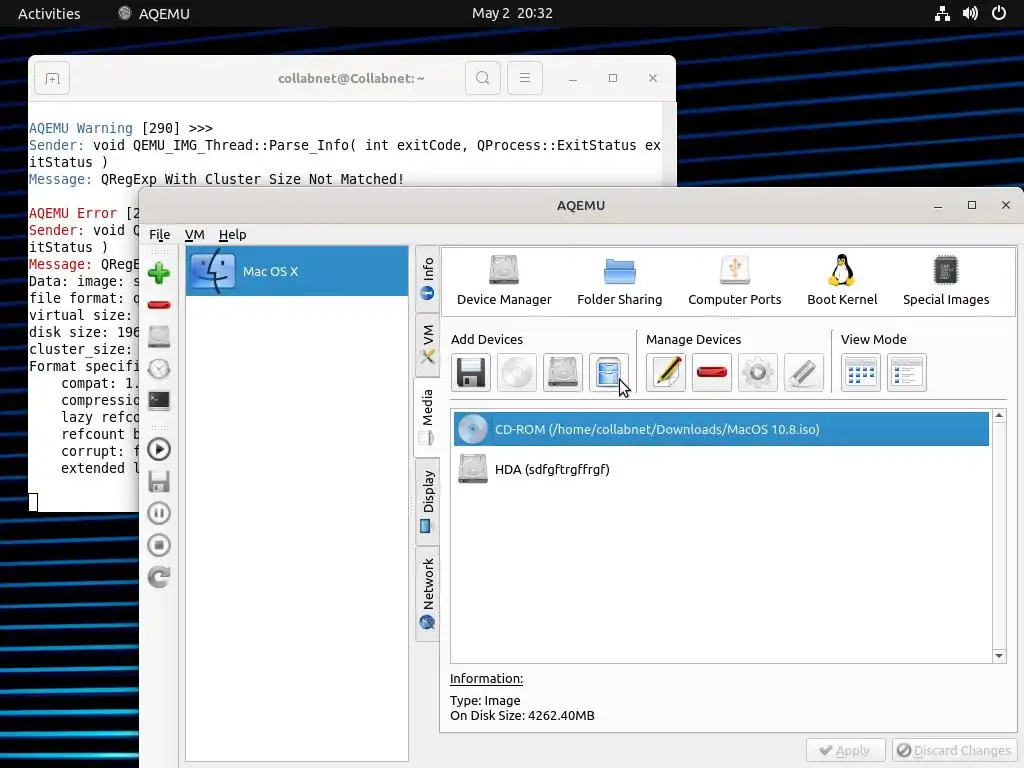The width and height of the screenshot is (1024, 768).
Task: Switch to the VM tab
Action: pos(428,345)
